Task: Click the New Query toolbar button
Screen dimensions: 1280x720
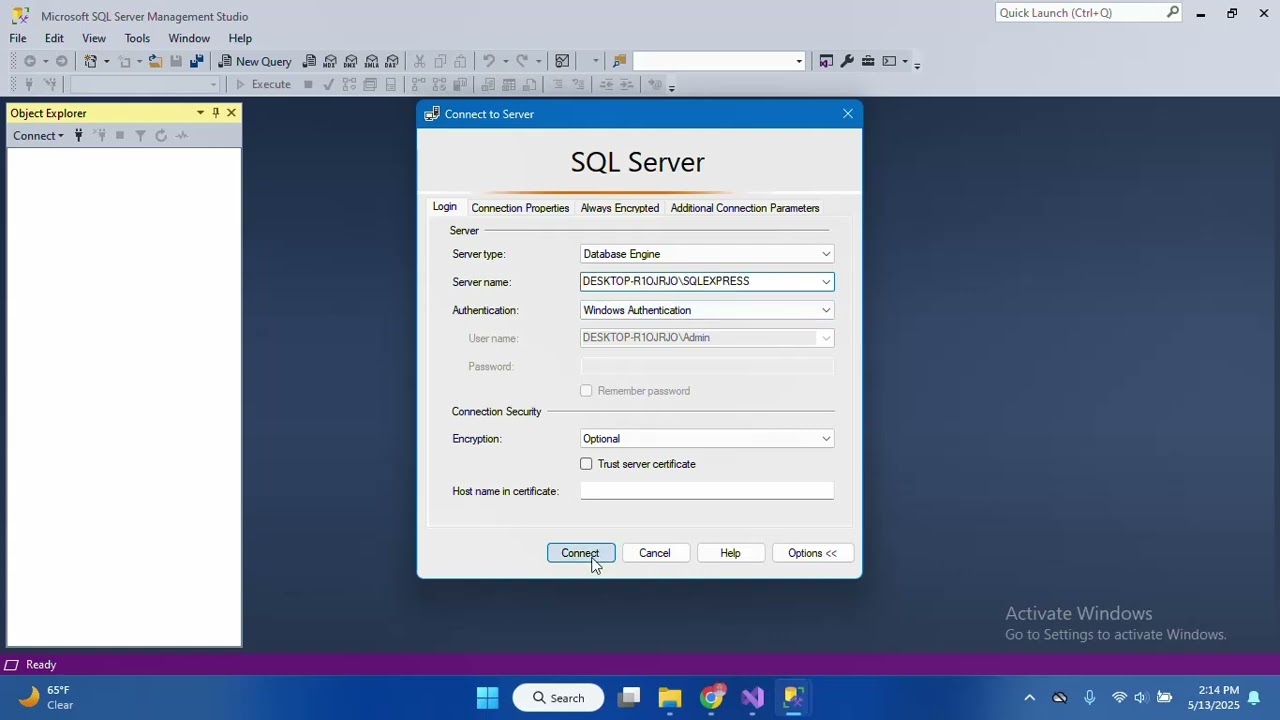Action: click(255, 61)
